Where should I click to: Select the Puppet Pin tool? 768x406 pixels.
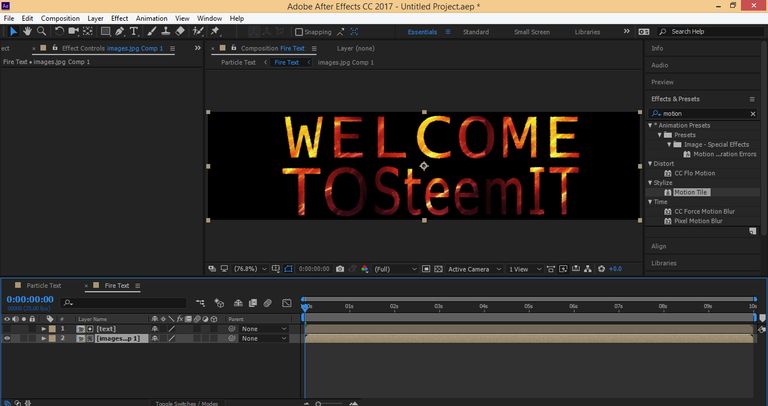pos(215,31)
